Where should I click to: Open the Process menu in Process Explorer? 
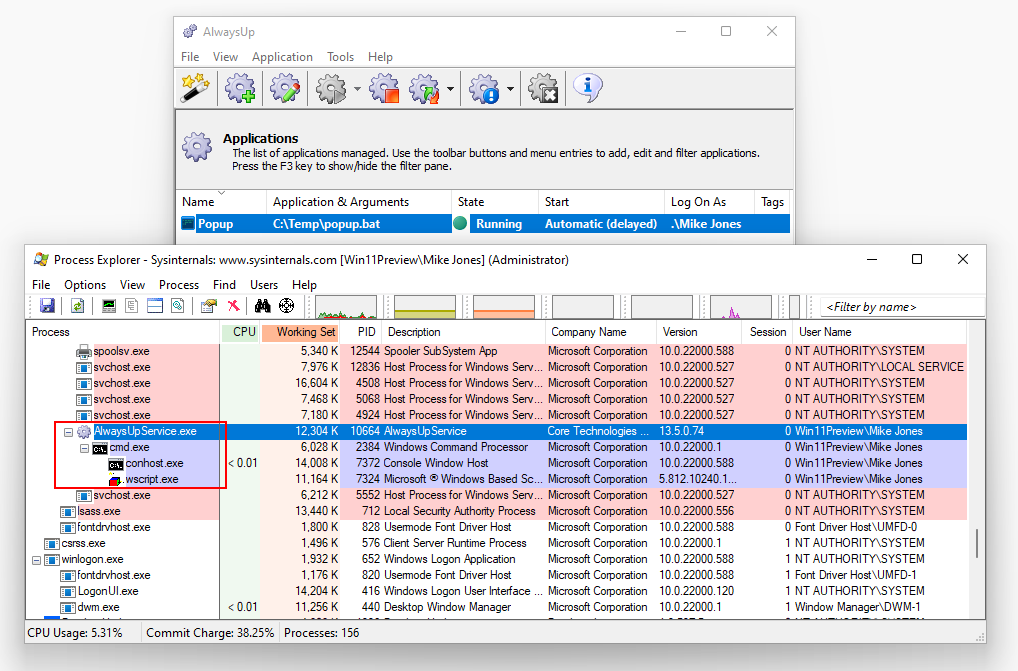[x=179, y=285]
